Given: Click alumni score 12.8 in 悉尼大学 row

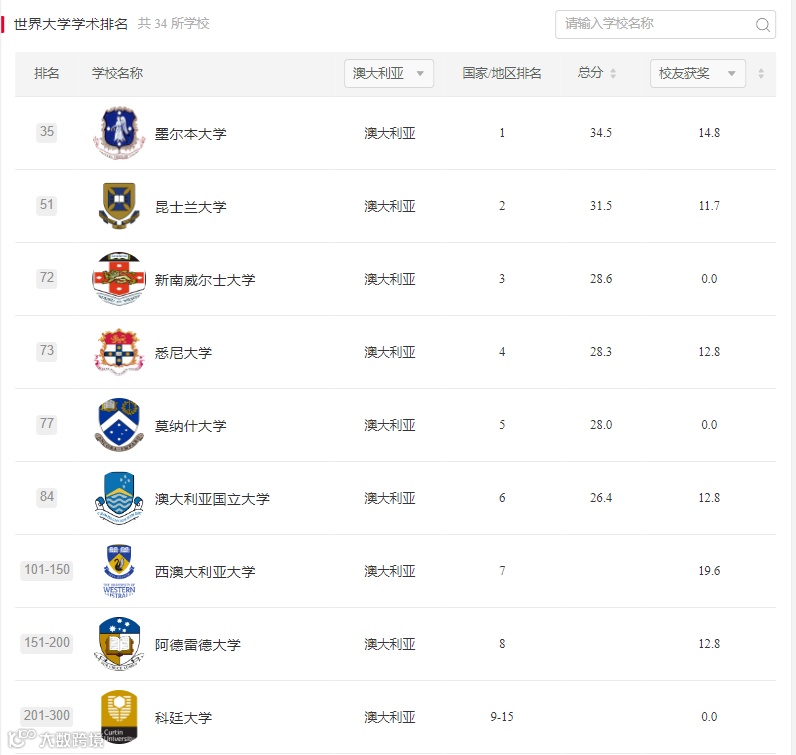Looking at the screenshot, I should [709, 352].
